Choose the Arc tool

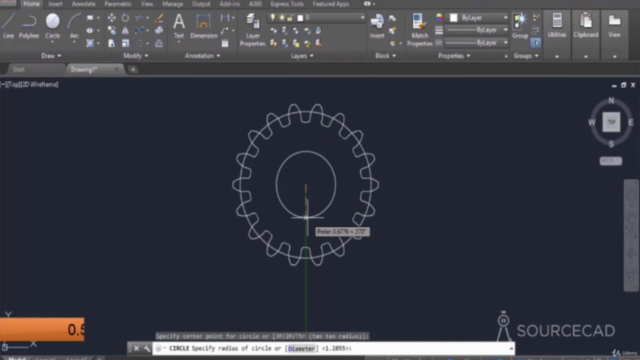tap(74, 26)
